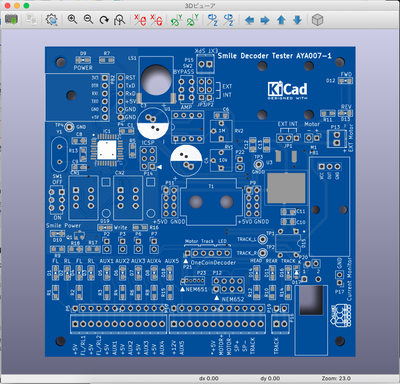The image size is (400, 384).
Task: Click the KiCad logo on the board
Action: pyautogui.click(x=287, y=91)
